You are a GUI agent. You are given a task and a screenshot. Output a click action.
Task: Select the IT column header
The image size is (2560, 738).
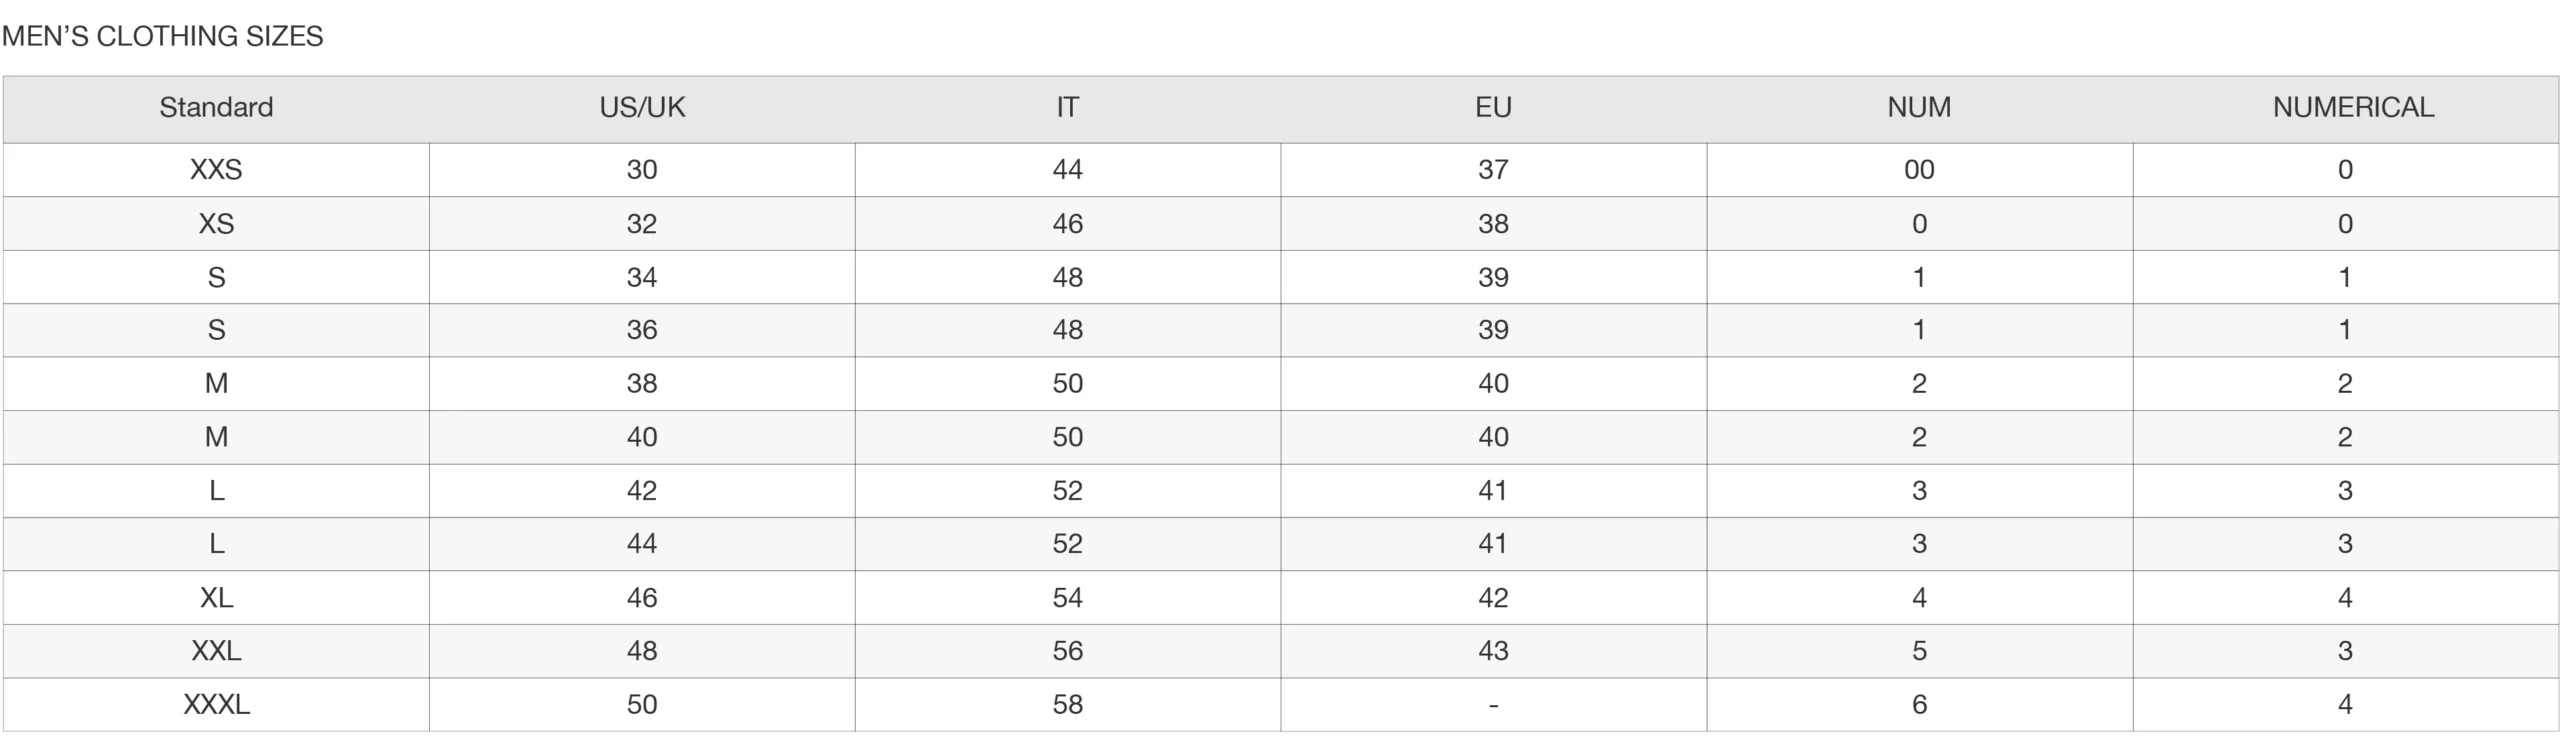1067,107
